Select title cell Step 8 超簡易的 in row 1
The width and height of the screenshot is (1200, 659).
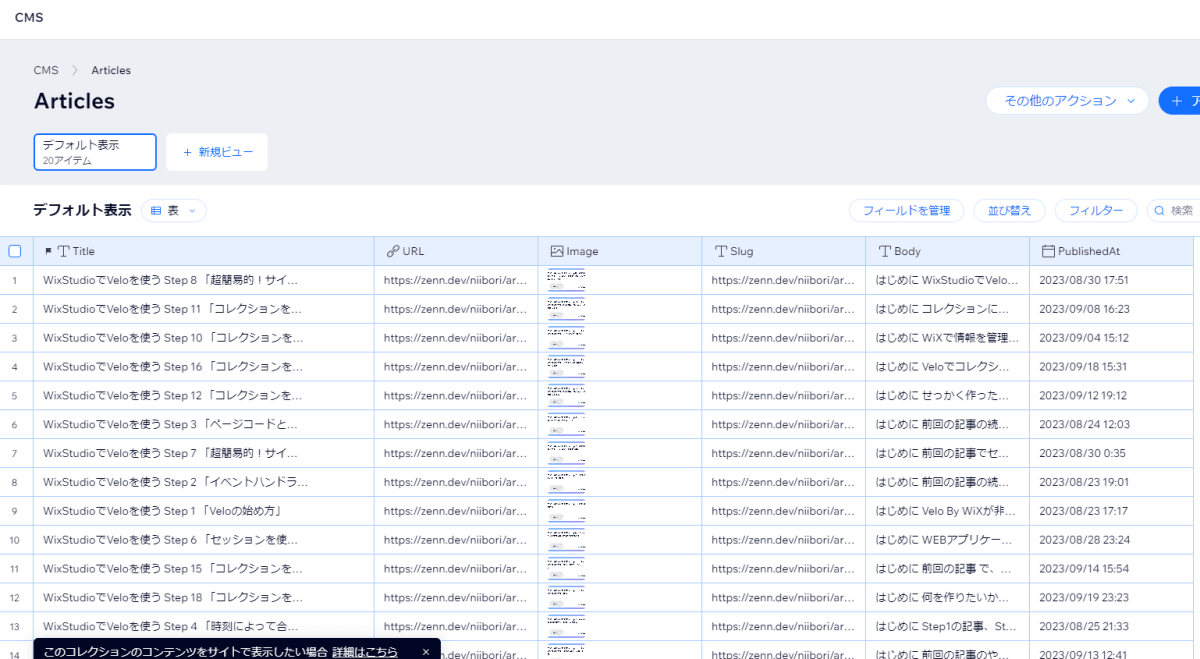coord(204,280)
